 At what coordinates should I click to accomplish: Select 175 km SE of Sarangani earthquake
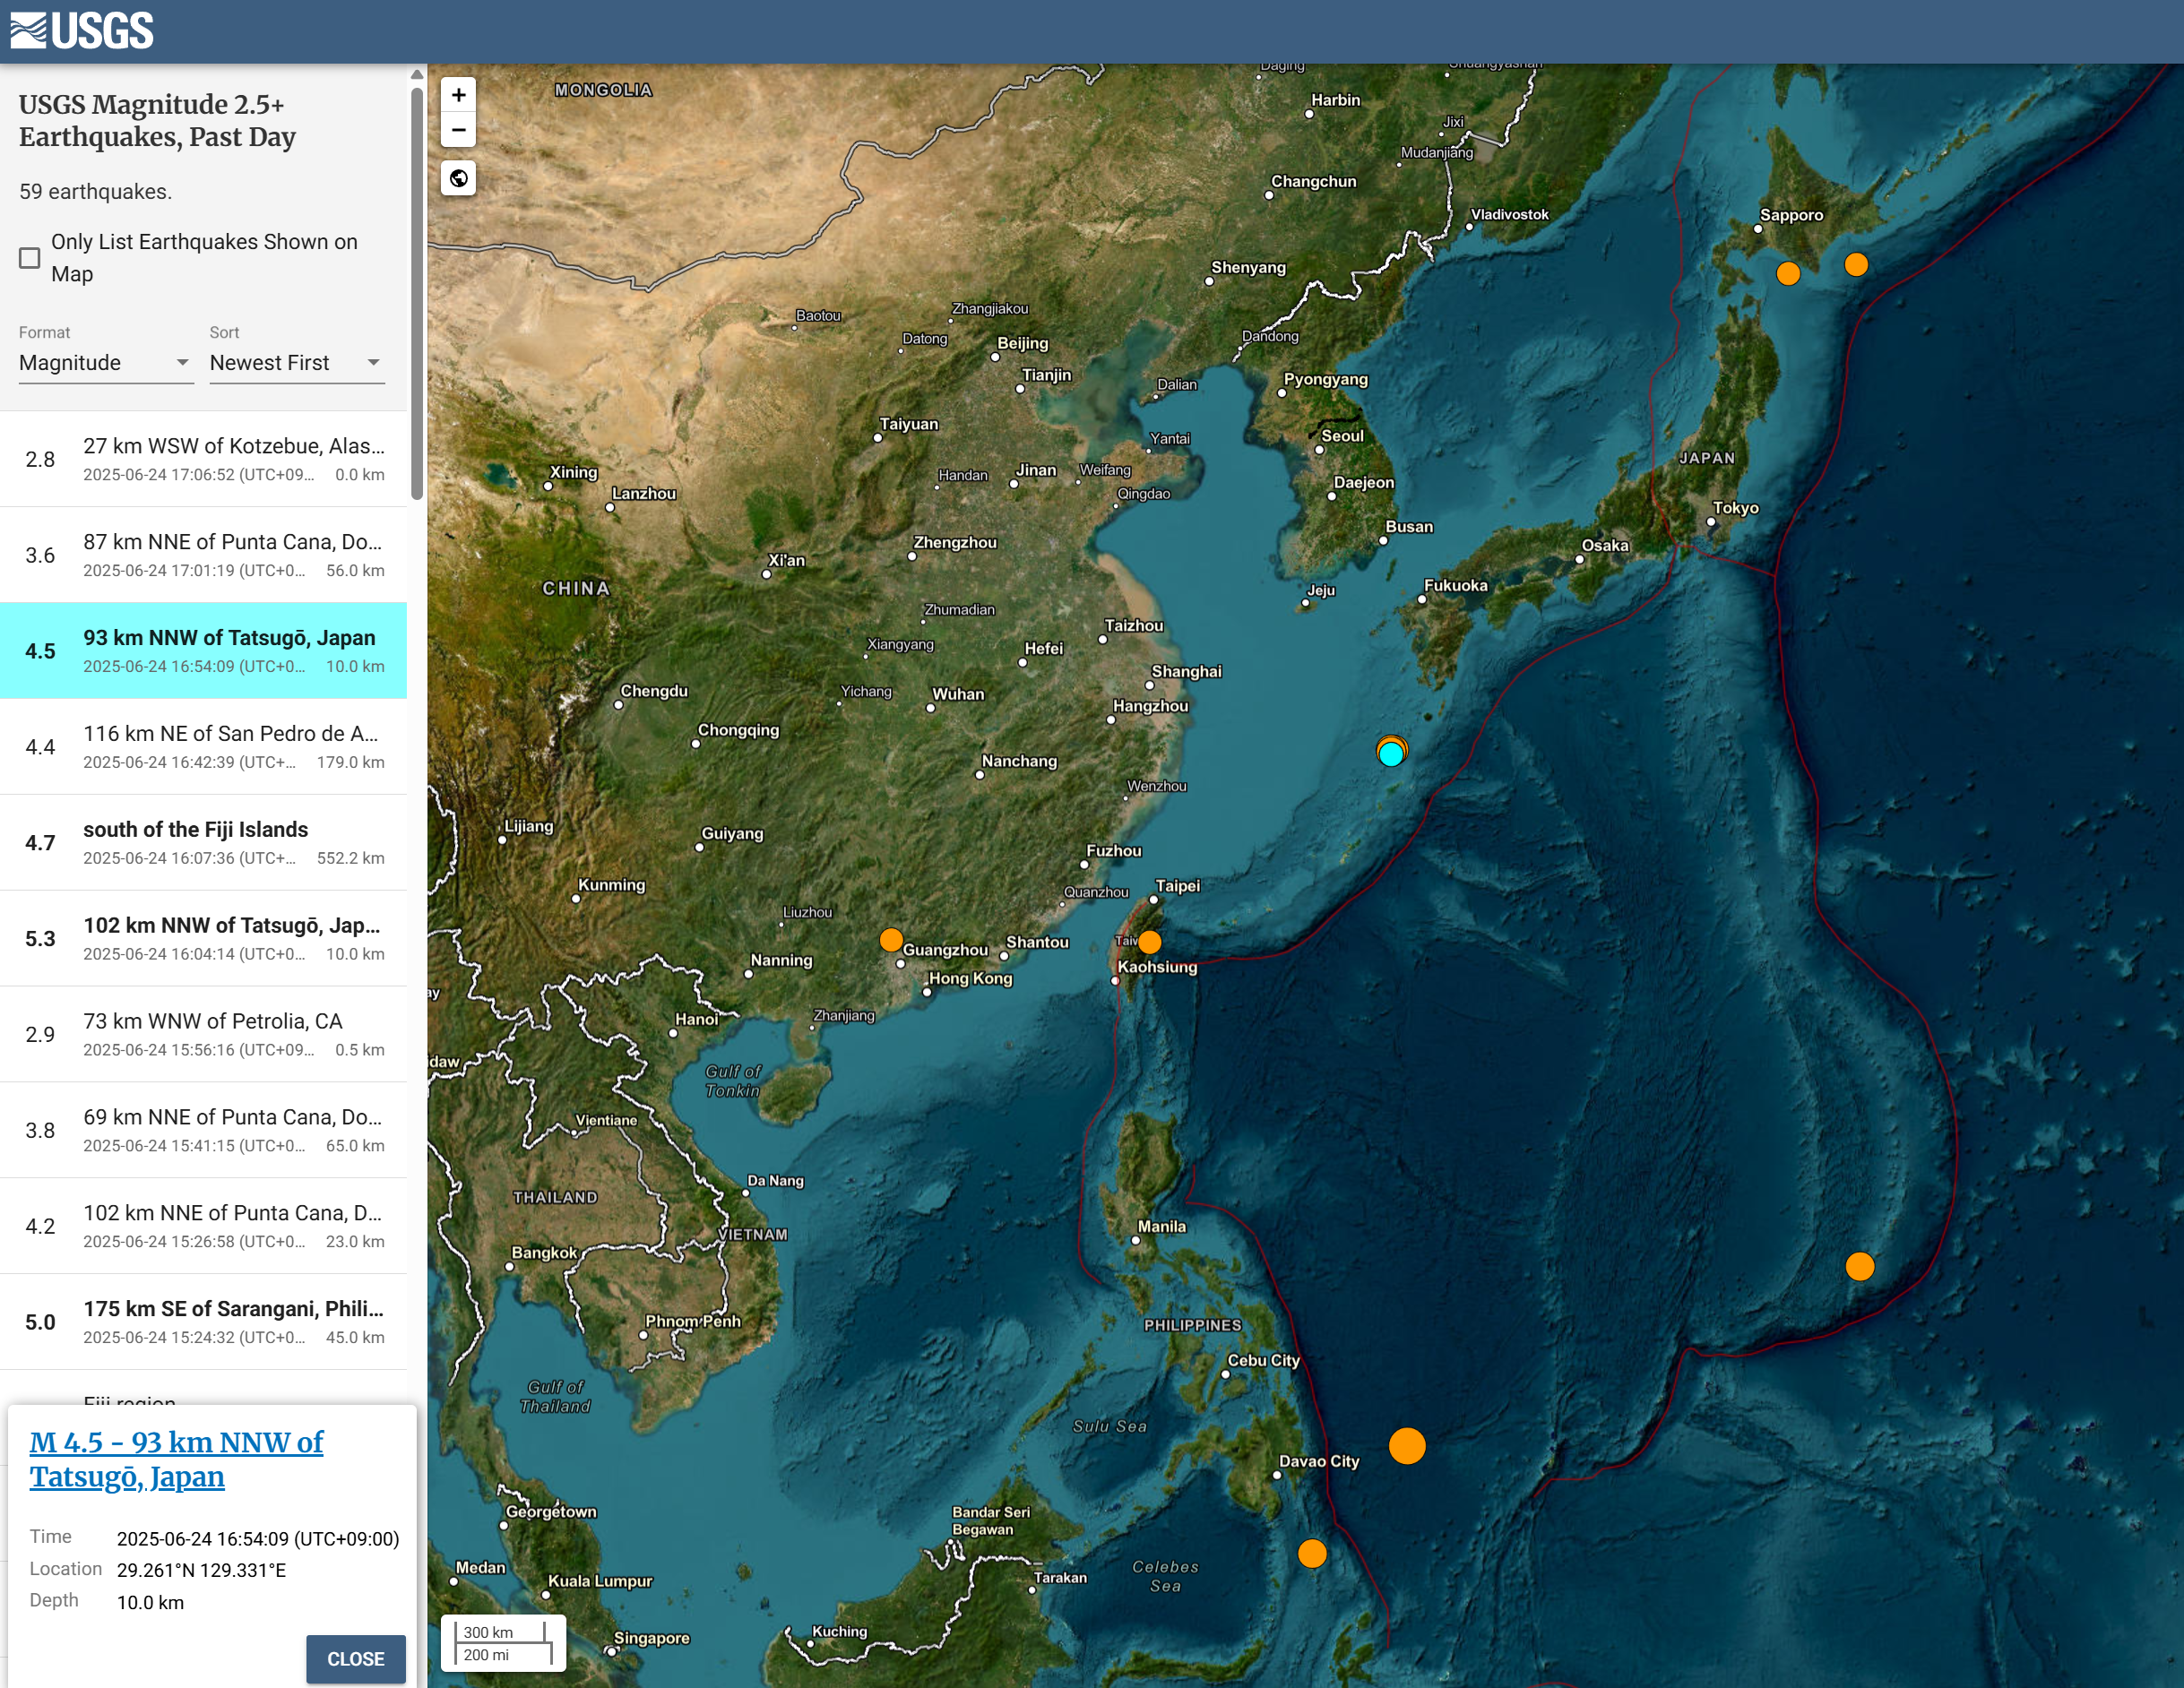204,1322
